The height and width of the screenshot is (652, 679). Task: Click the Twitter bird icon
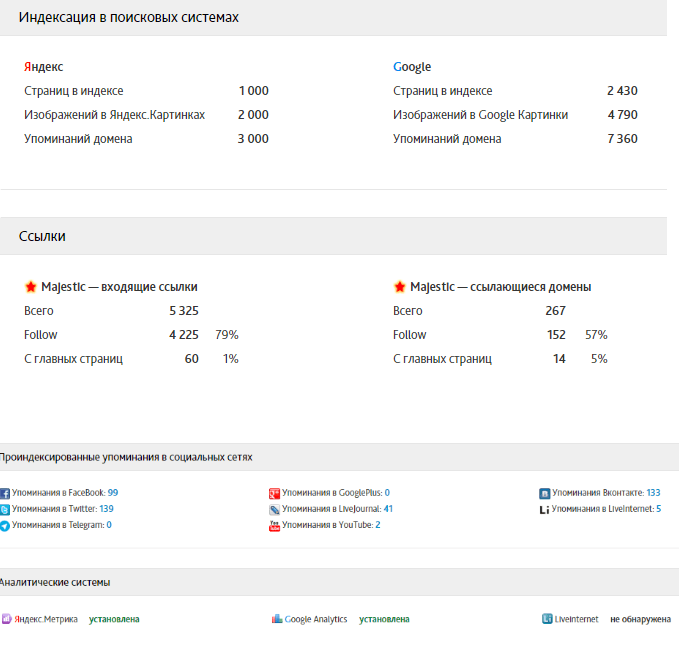(x=5, y=509)
